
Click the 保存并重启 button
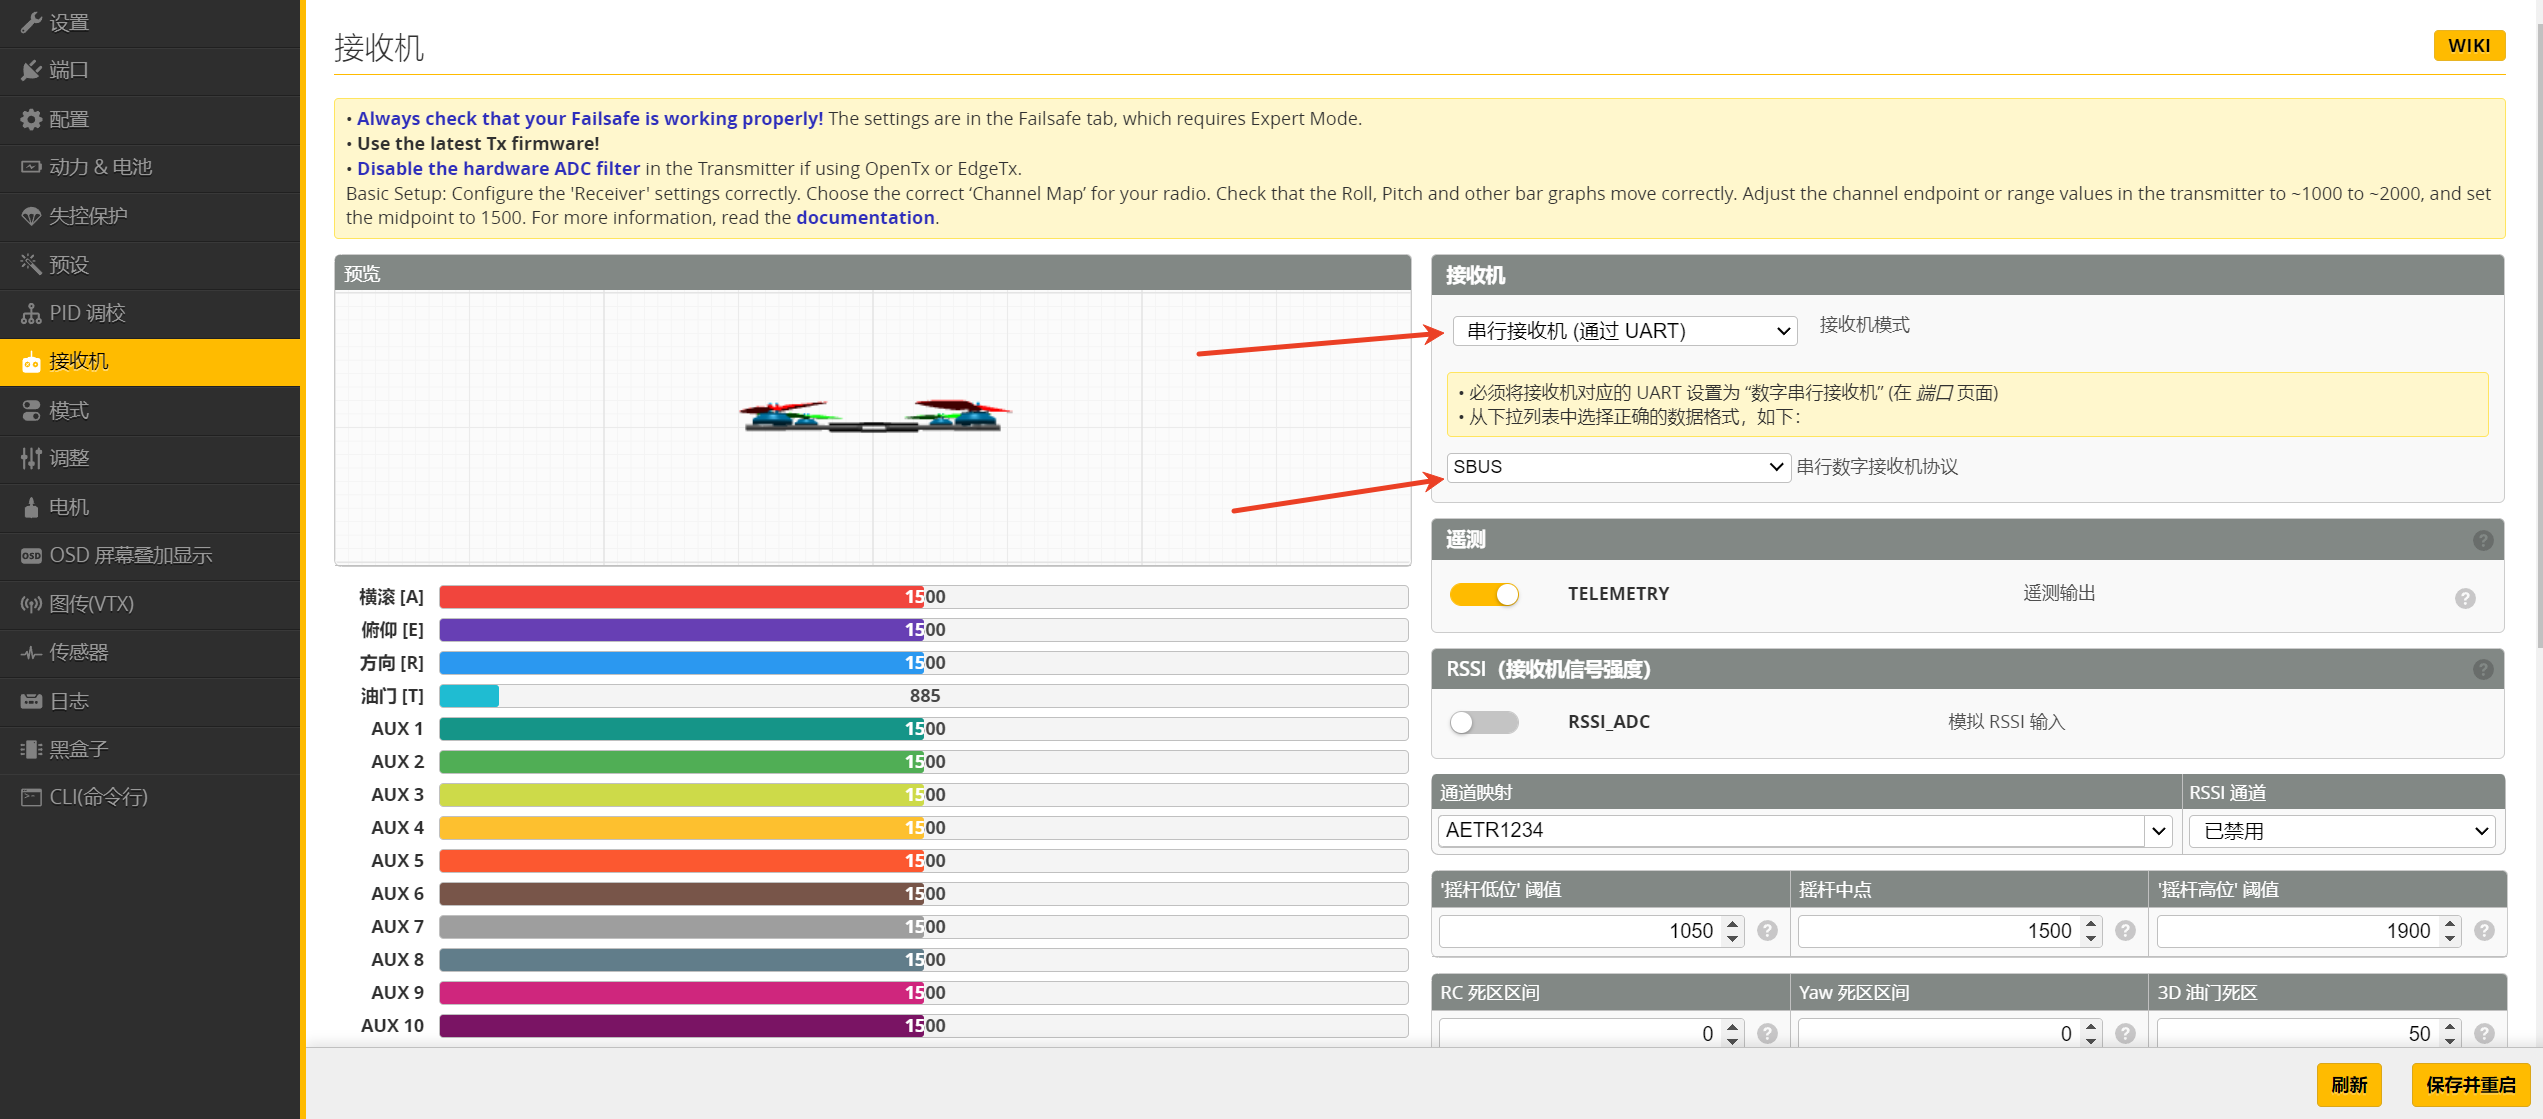(2470, 1085)
